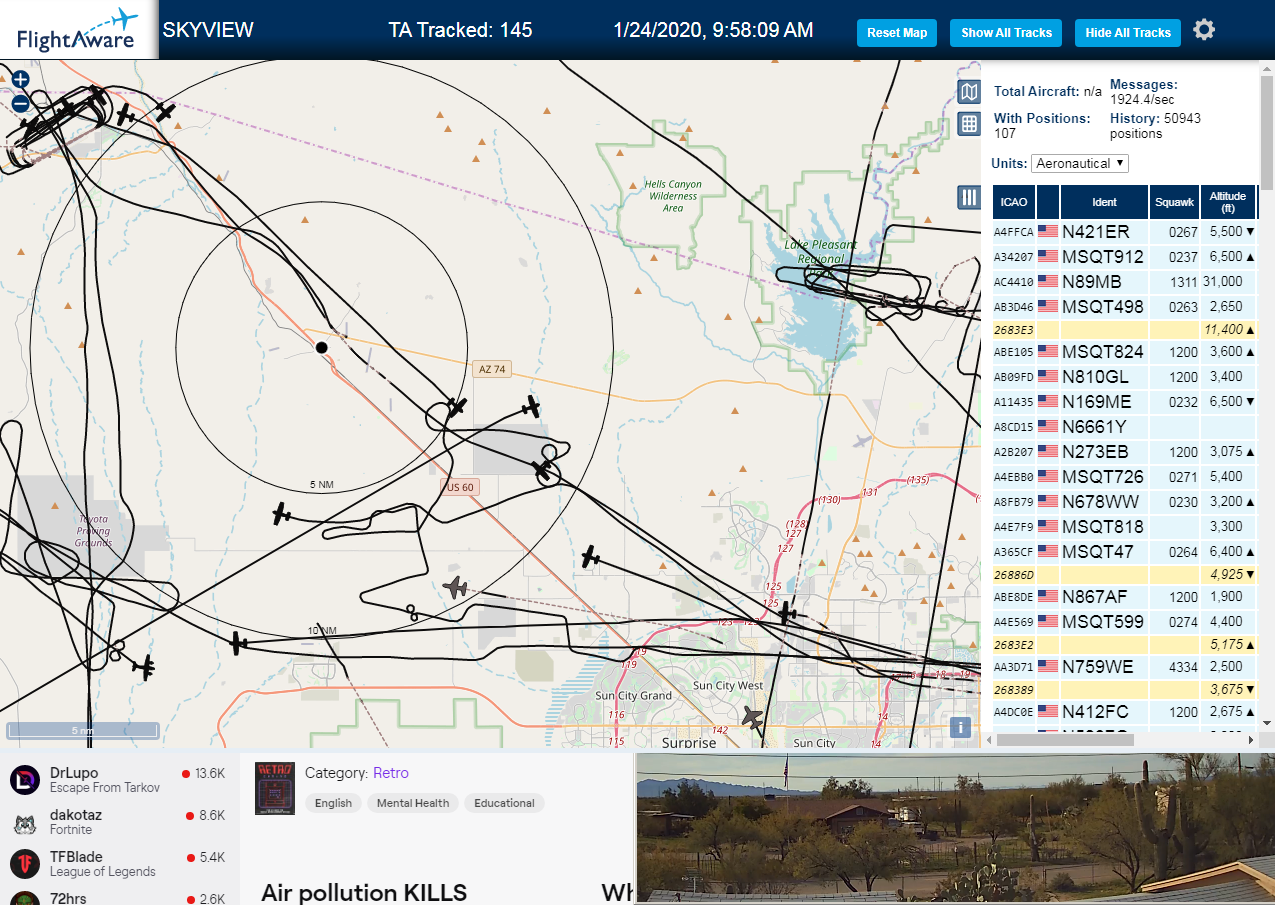Select the N678WW aircraft row
The width and height of the screenshot is (1275, 905).
(x=1124, y=501)
